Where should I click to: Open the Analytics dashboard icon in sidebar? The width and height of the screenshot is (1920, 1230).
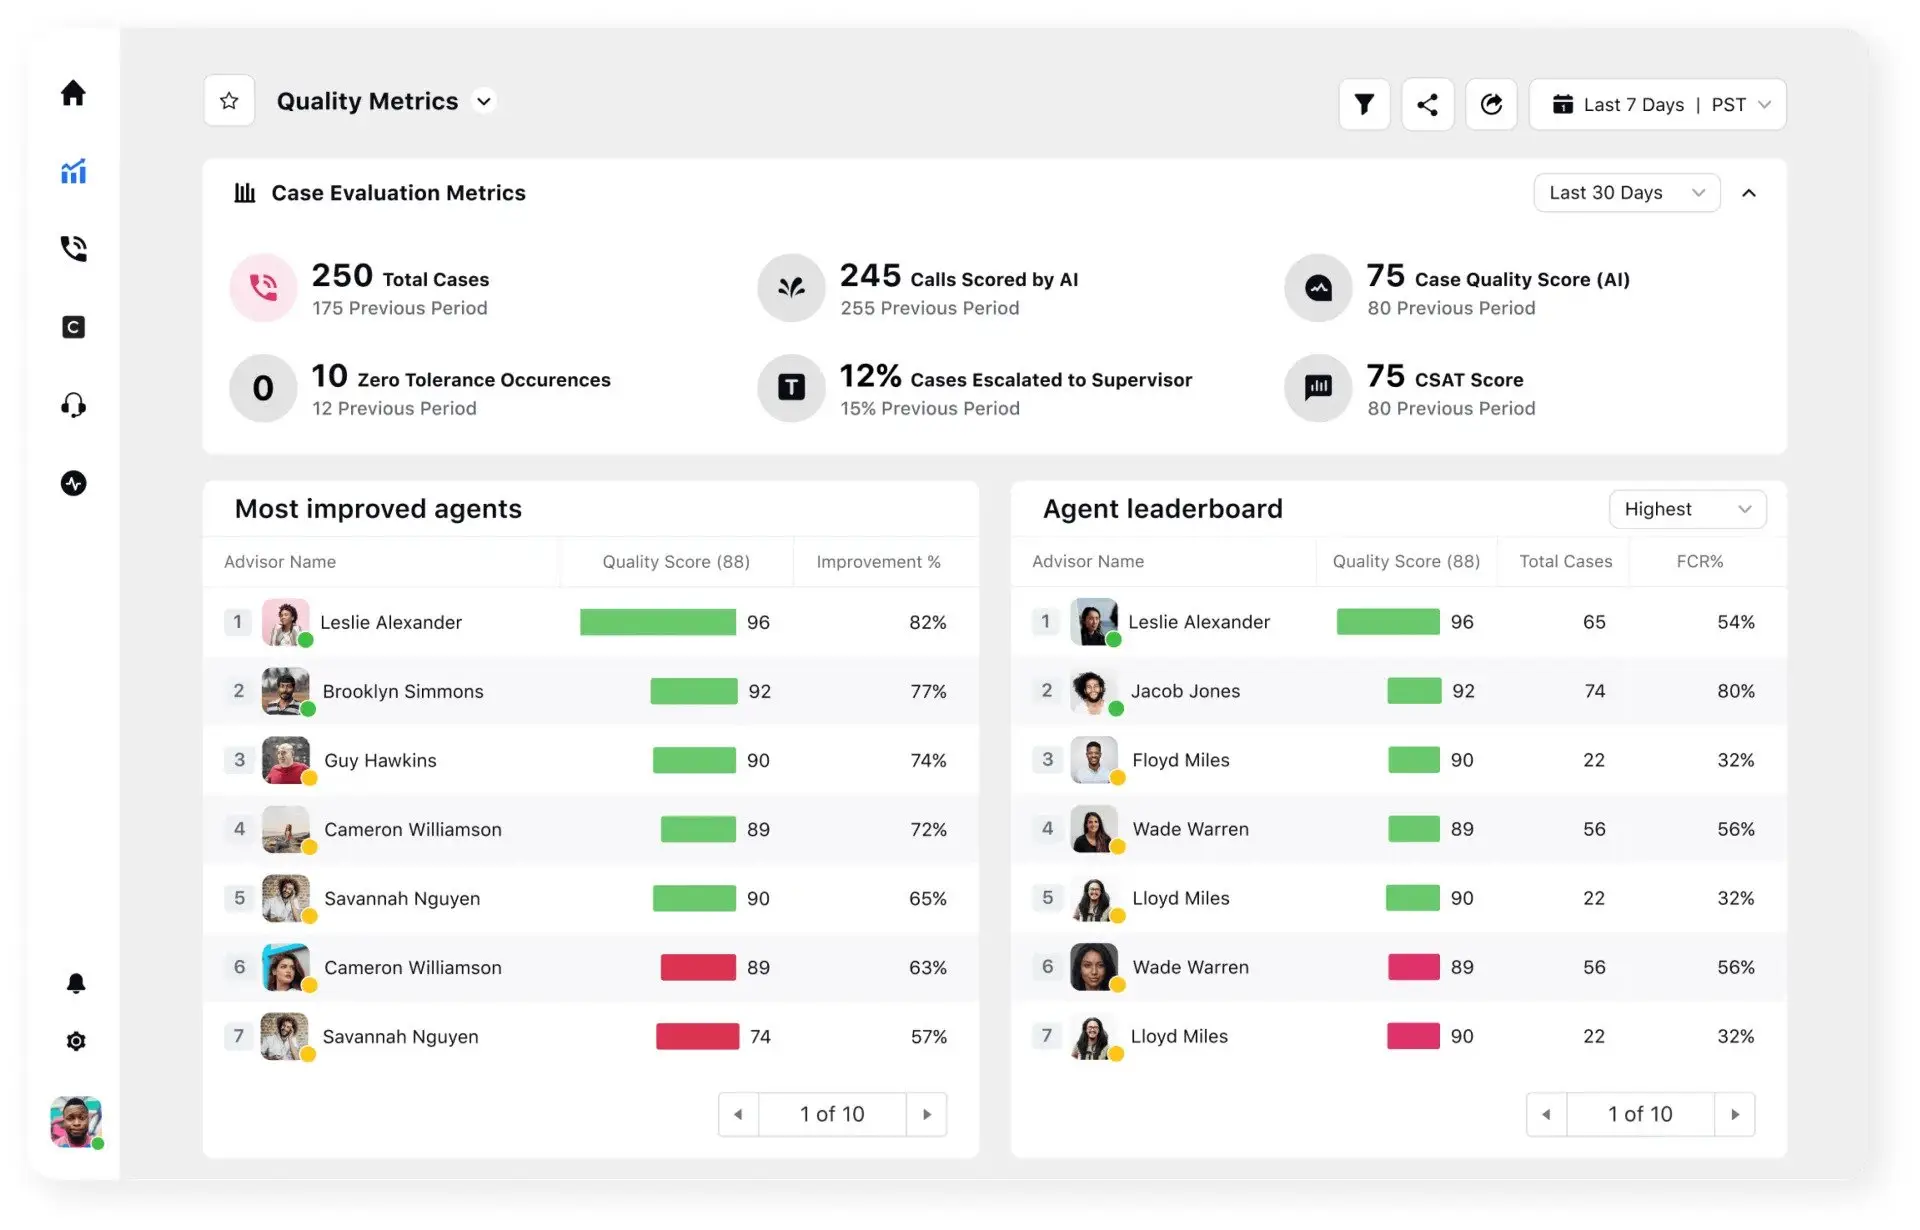click(x=73, y=171)
